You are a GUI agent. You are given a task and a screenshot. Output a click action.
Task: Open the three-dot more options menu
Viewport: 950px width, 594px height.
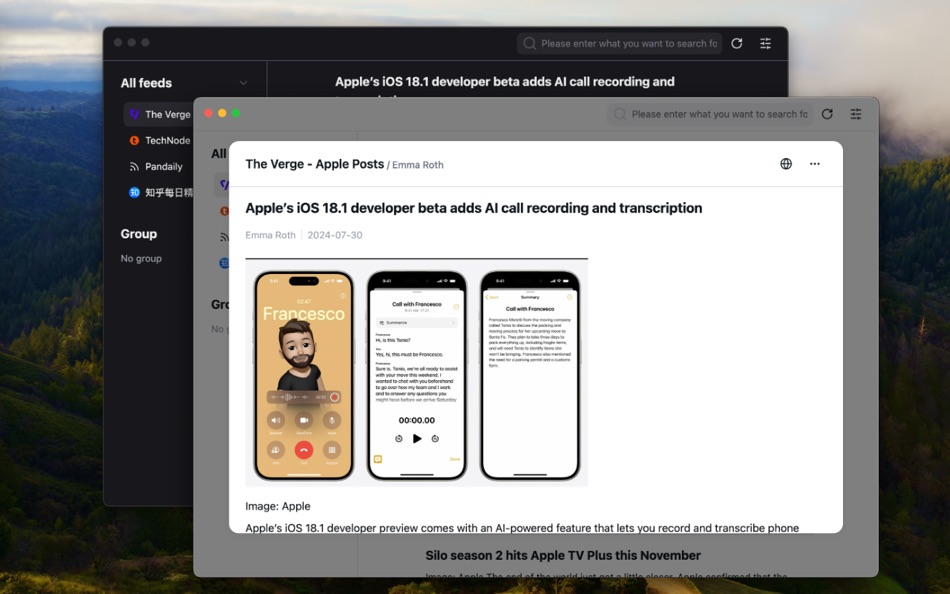click(x=815, y=164)
